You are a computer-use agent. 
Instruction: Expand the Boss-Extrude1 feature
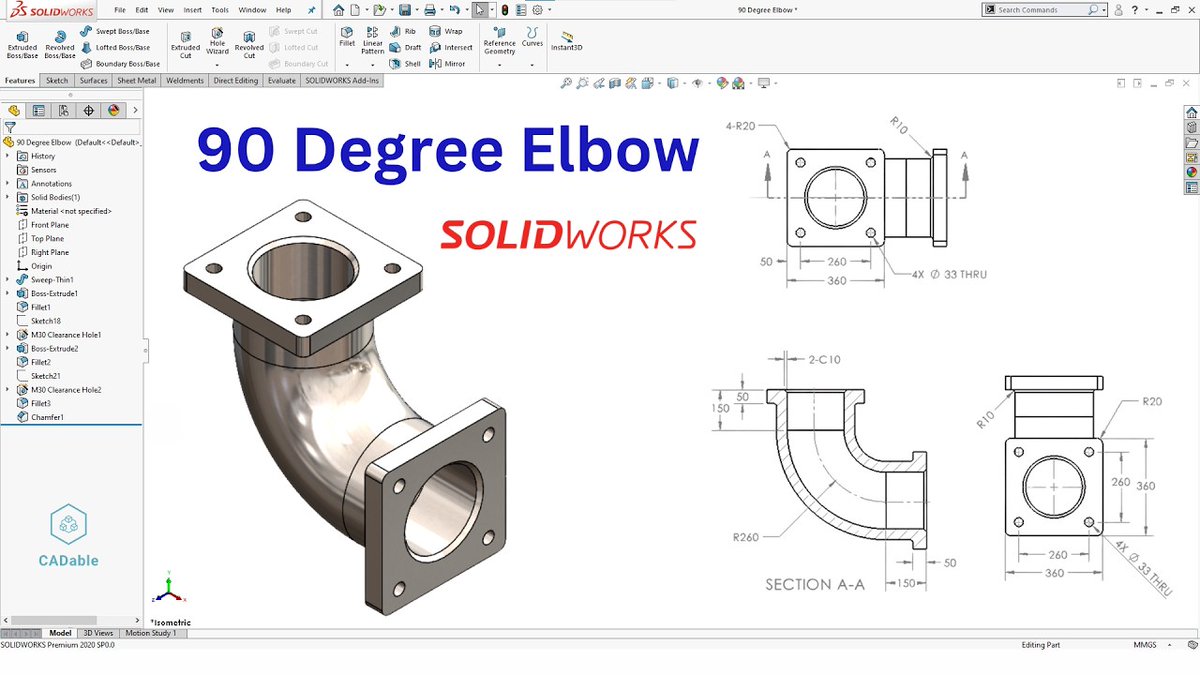click(x=9, y=294)
